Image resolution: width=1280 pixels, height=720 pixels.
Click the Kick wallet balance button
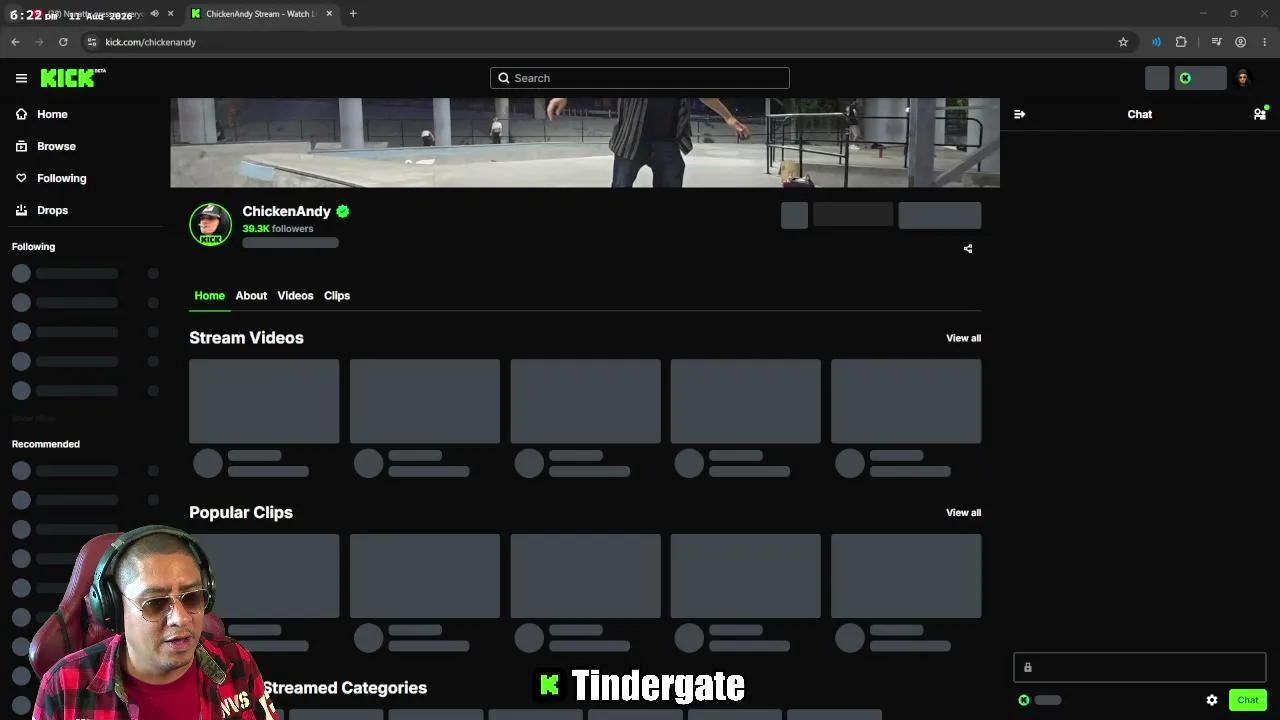pyautogui.click(x=1200, y=78)
